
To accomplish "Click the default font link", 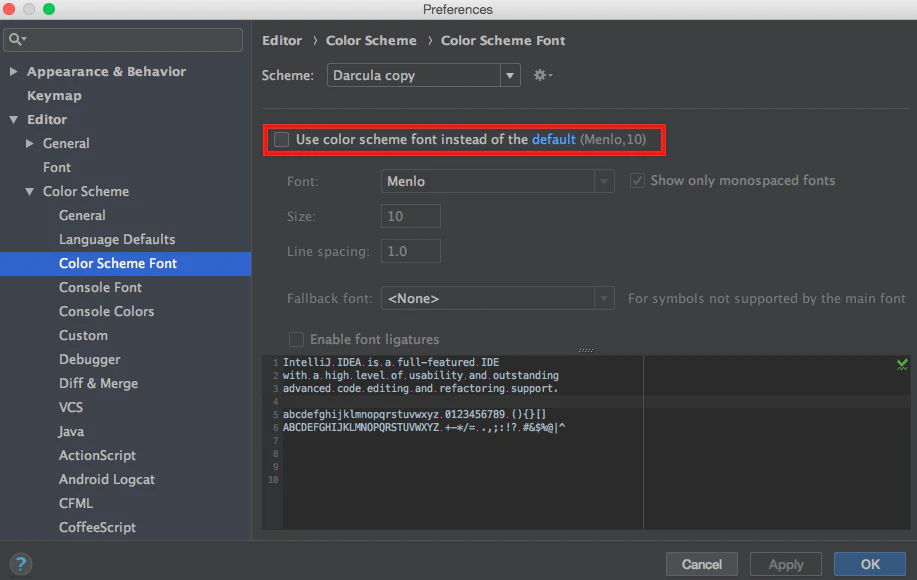I will coord(554,139).
